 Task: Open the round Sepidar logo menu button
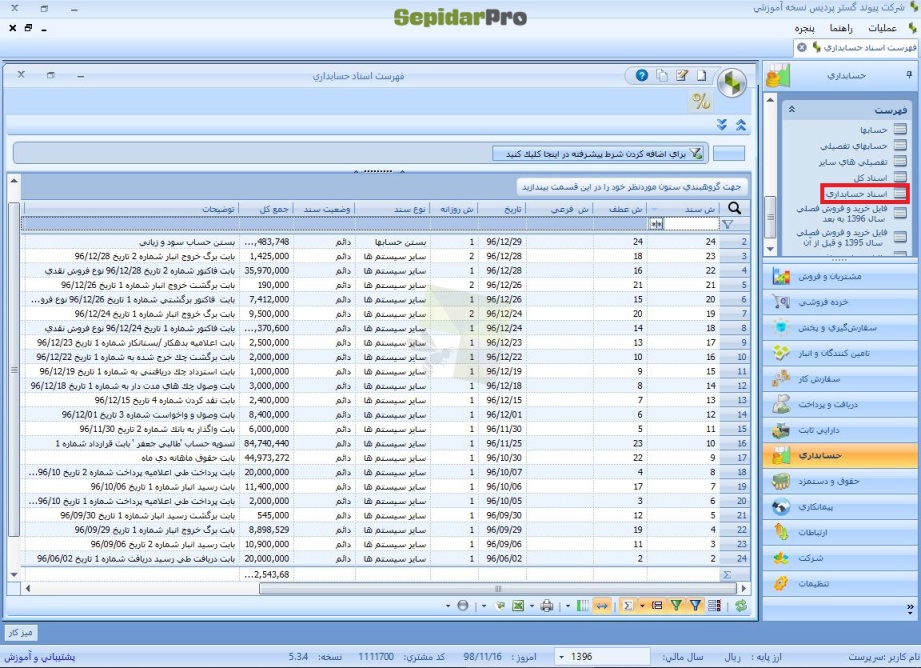(x=732, y=83)
